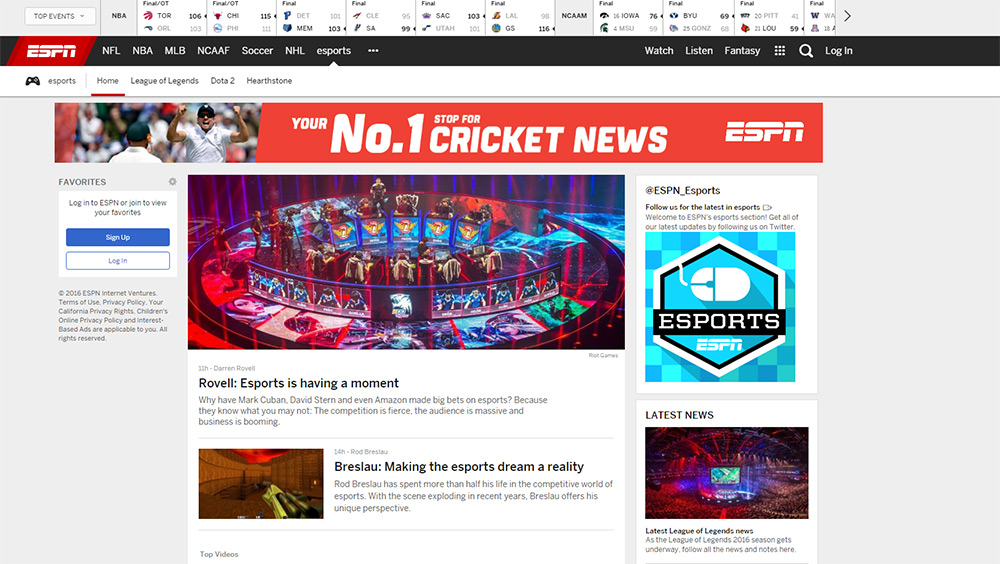1000x564 pixels.
Task: Click the esports gamepad icon
Action: (x=33, y=81)
